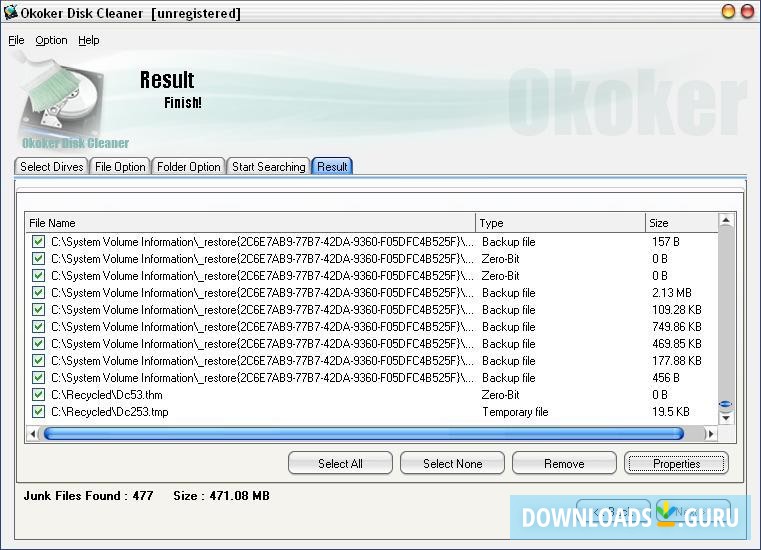The height and width of the screenshot is (550, 761).
Task: Click the Size : 471.08 MB status text
Action: (x=221, y=496)
